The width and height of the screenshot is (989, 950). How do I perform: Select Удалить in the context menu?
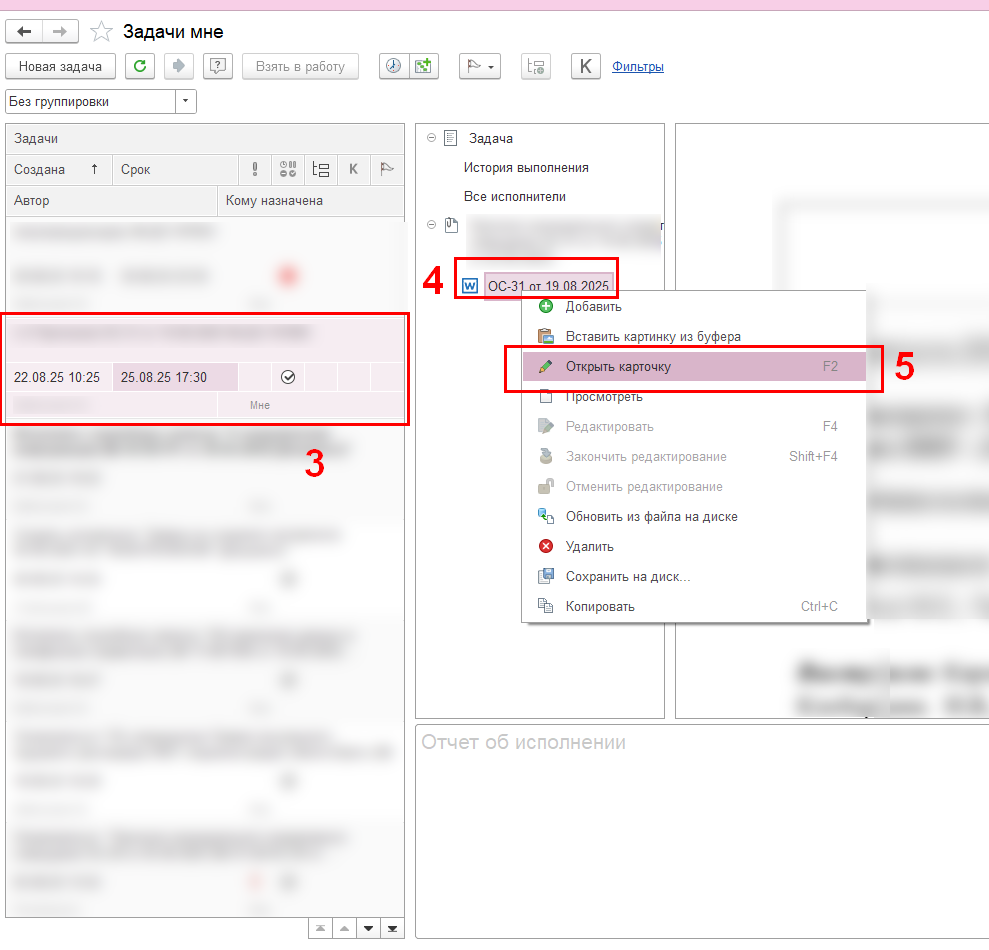click(589, 547)
